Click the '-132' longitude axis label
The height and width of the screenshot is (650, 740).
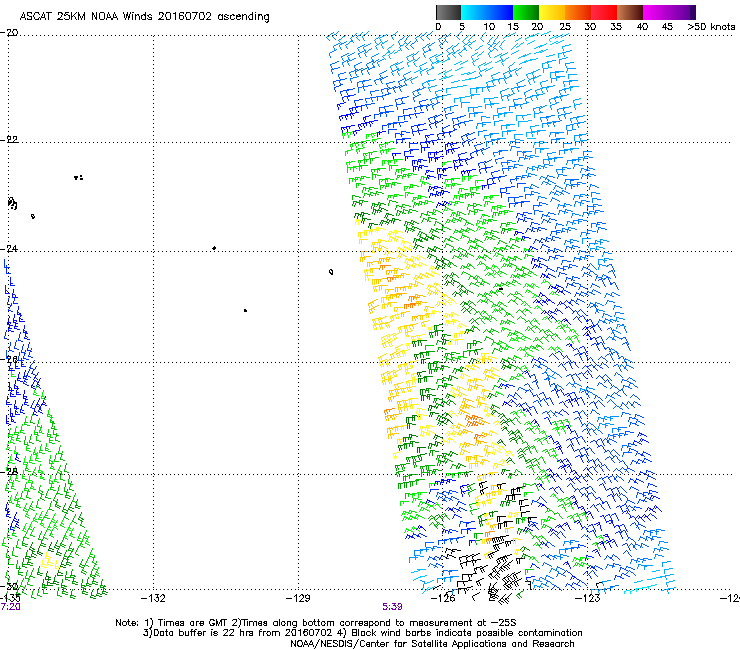(x=153, y=599)
